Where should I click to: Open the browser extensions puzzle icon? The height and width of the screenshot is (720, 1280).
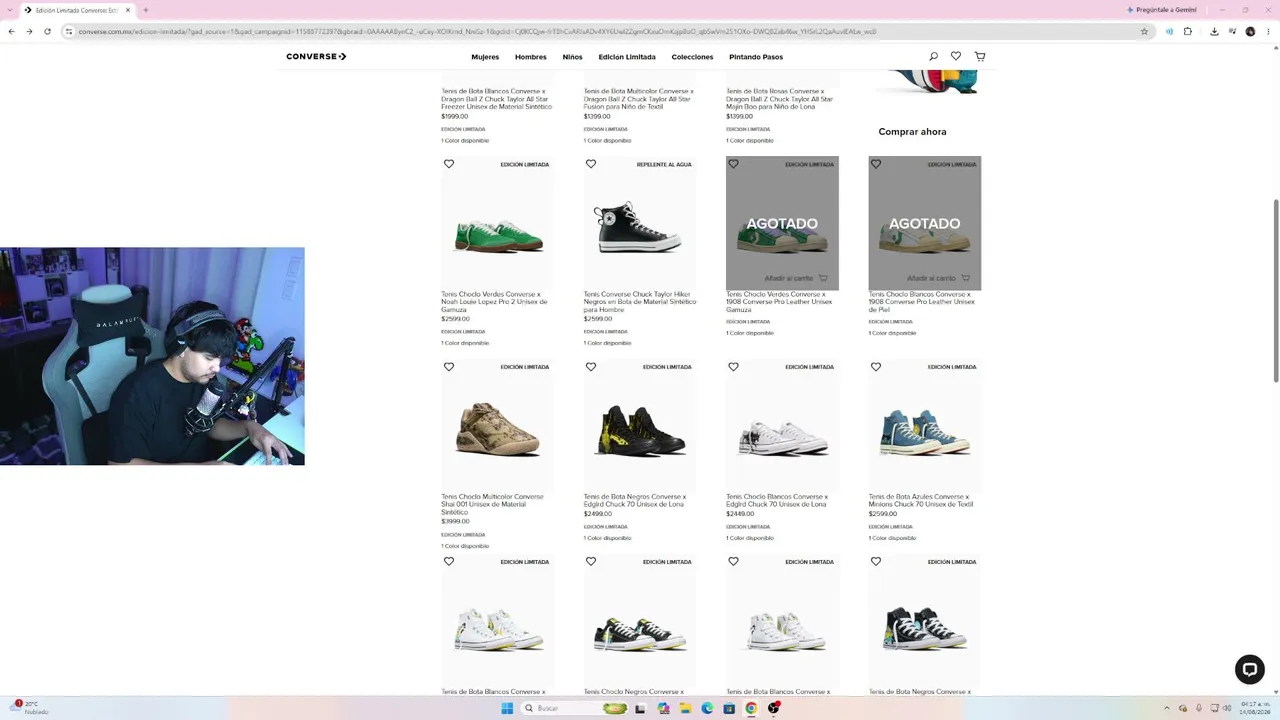click(1188, 31)
